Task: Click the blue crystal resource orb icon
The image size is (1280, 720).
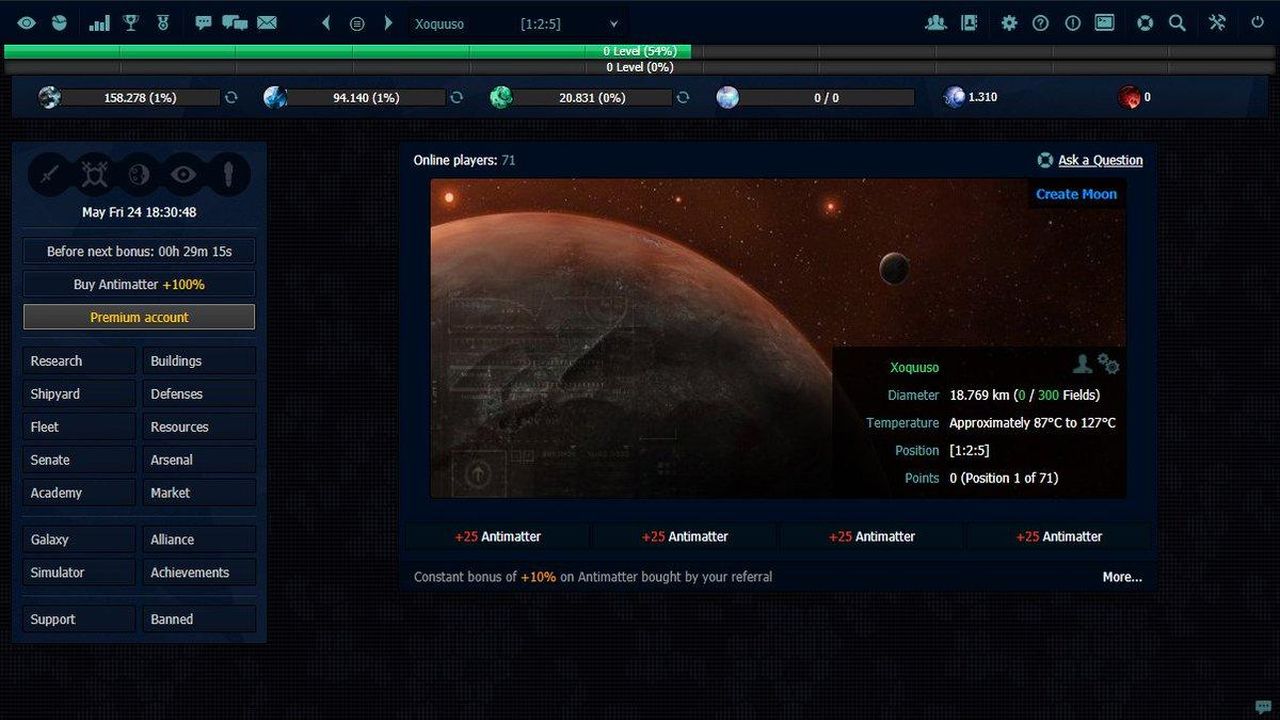Action: (x=275, y=97)
